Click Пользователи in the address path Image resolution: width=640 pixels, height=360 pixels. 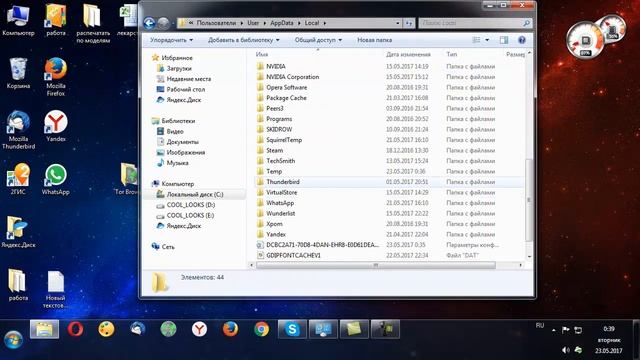pyautogui.click(x=216, y=23)
